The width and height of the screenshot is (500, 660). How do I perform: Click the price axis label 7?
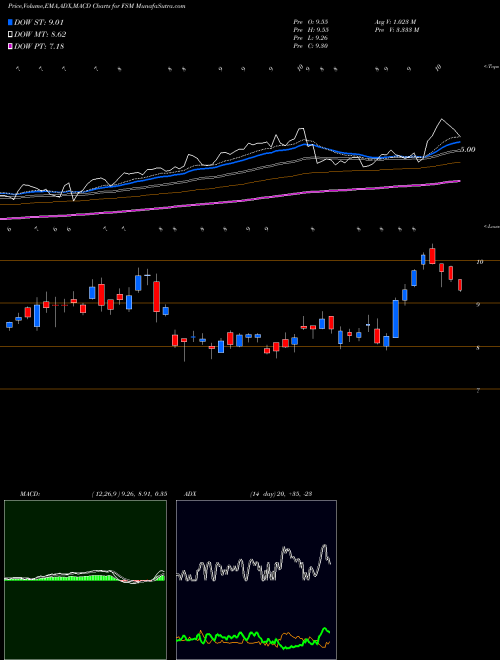[478, 391]
